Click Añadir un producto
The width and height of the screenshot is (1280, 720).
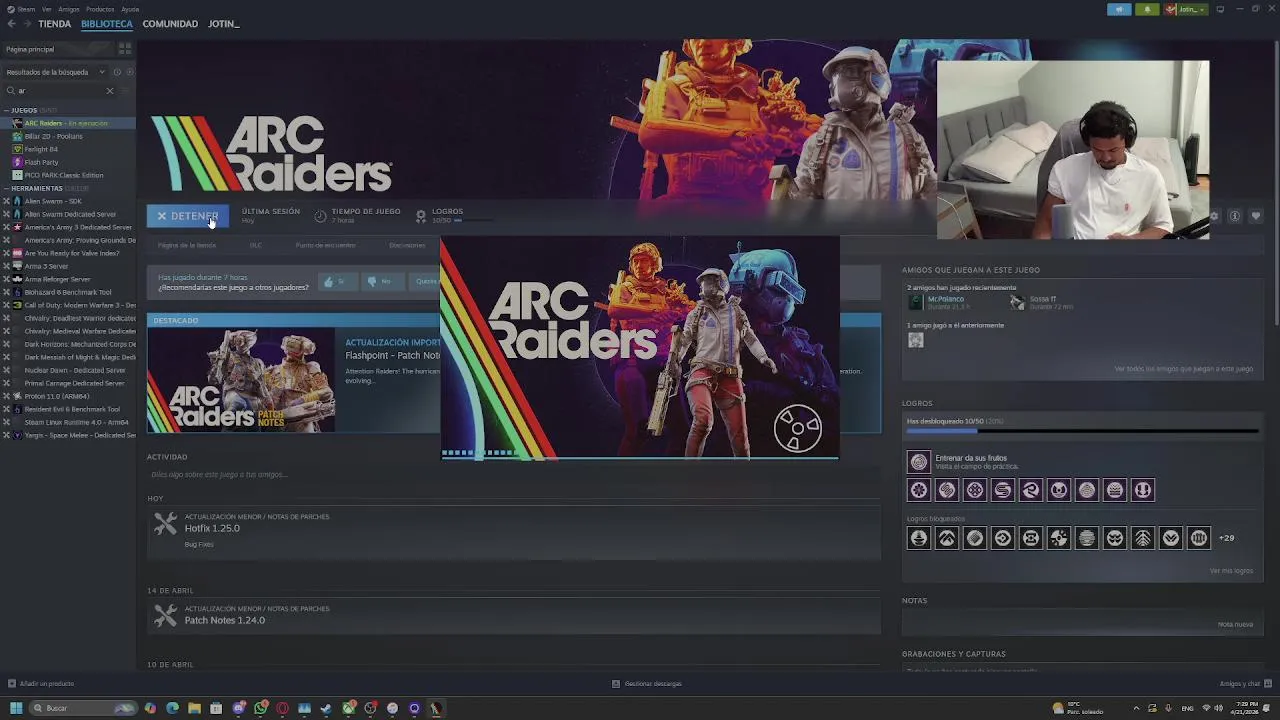[40, 684]
